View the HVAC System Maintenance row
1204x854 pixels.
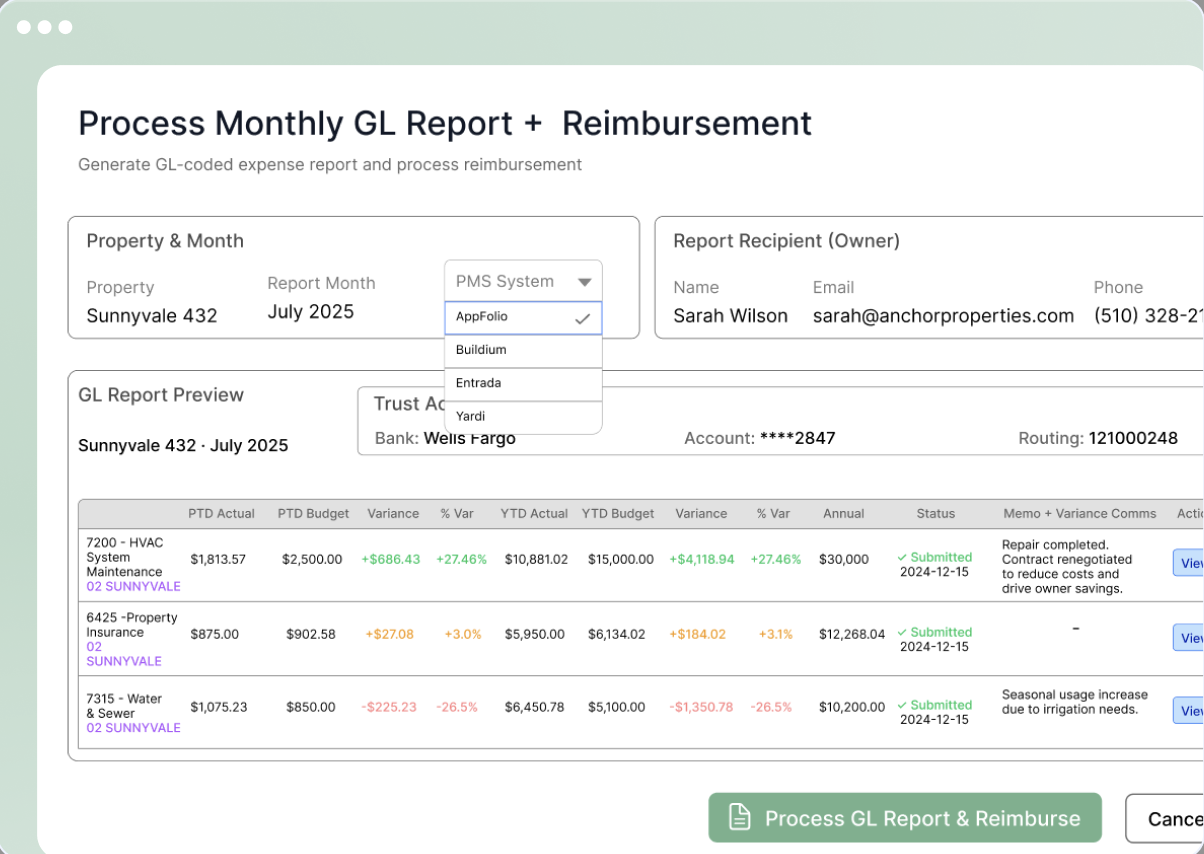(x=1188, y=563)
